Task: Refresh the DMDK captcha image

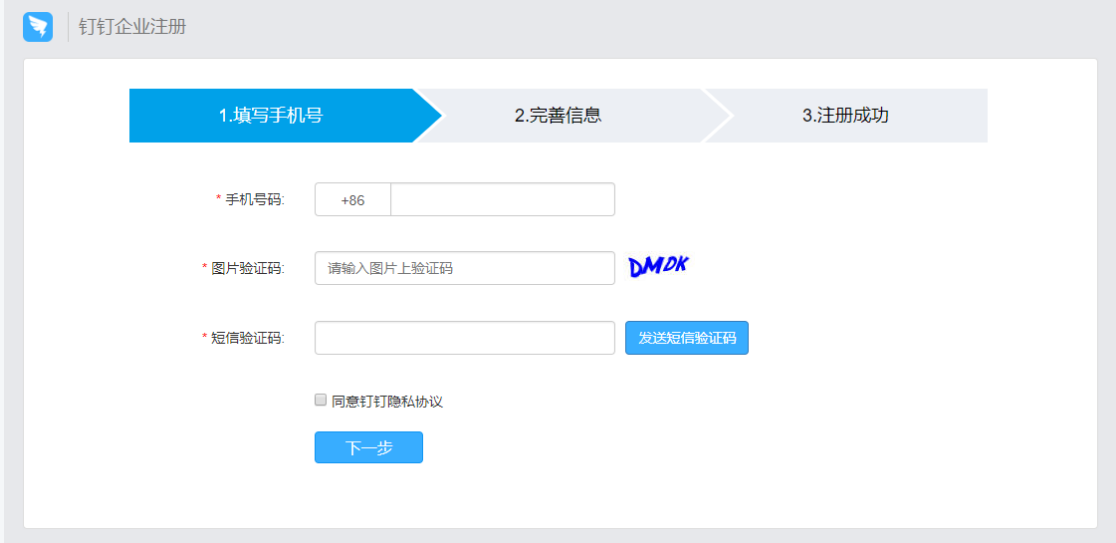Action: pos(659,266)
